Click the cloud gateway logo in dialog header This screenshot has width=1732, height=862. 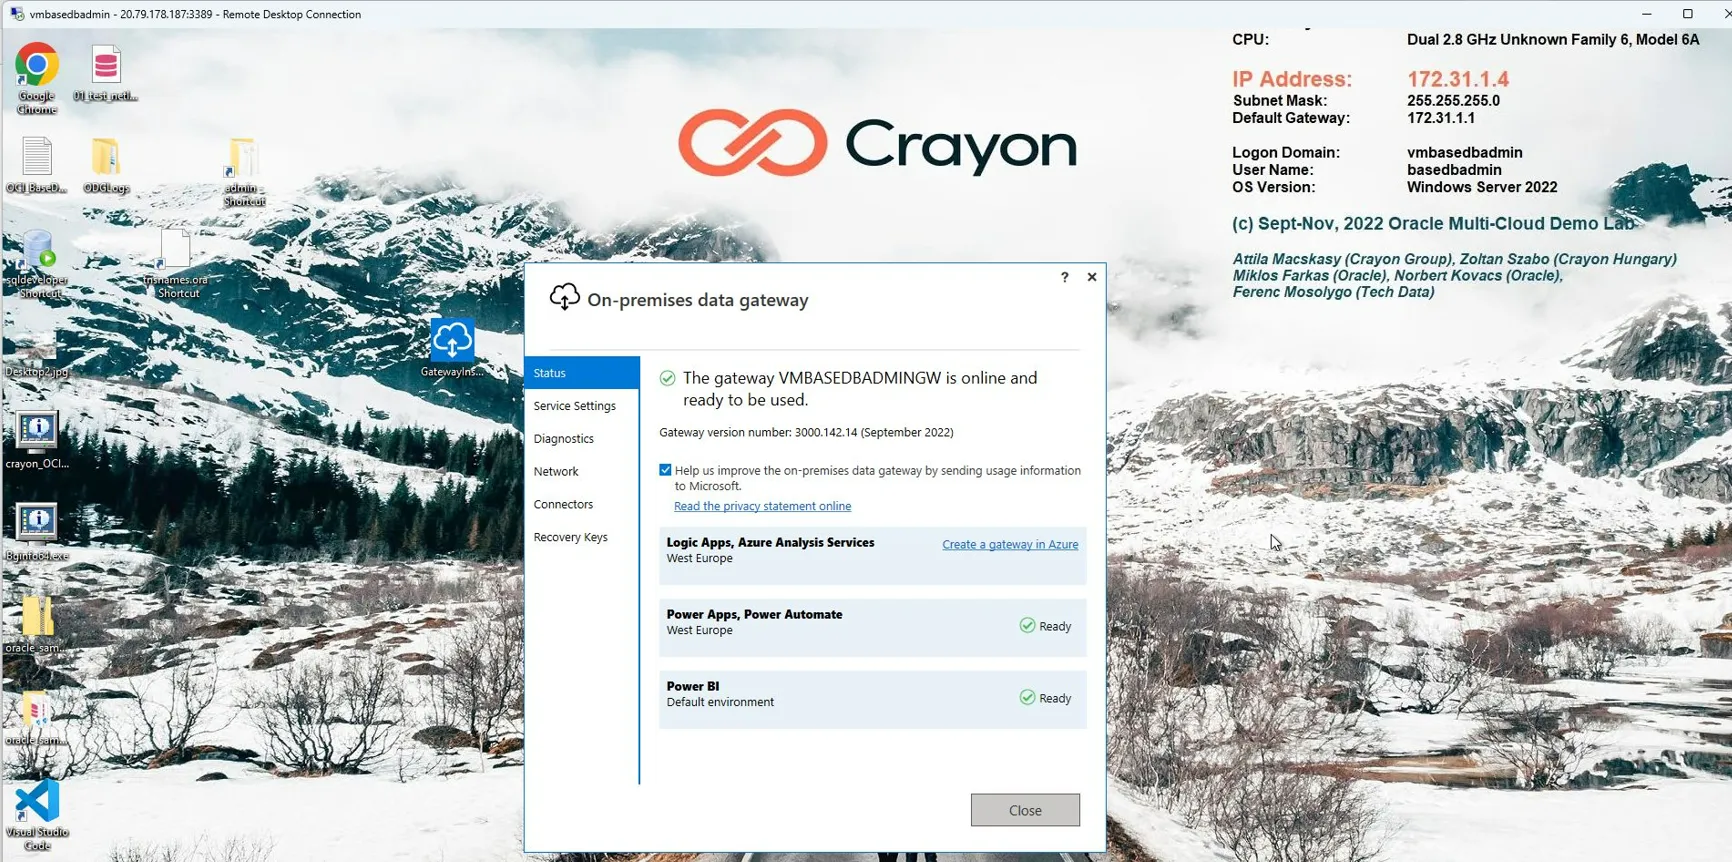click(x=564, y=297)
